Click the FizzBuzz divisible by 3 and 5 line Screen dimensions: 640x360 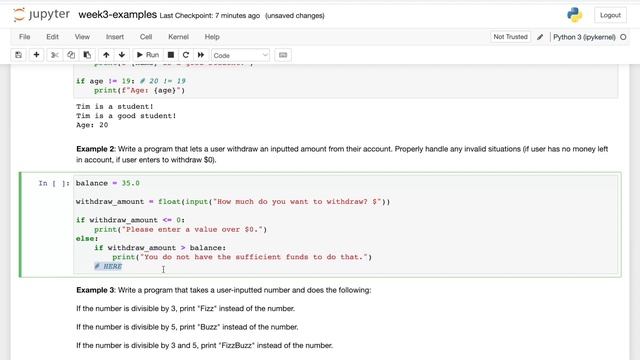pos(204,345)
